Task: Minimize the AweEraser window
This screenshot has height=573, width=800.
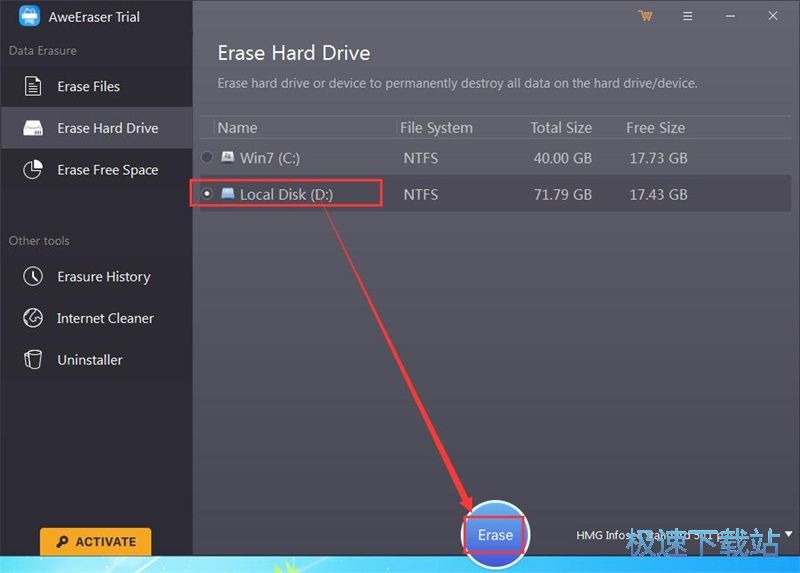Action: pos(730,16)
